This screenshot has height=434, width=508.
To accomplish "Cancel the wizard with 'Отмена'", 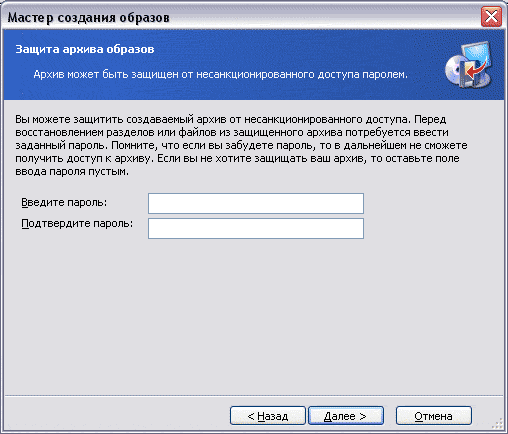I will pos(434,415).
